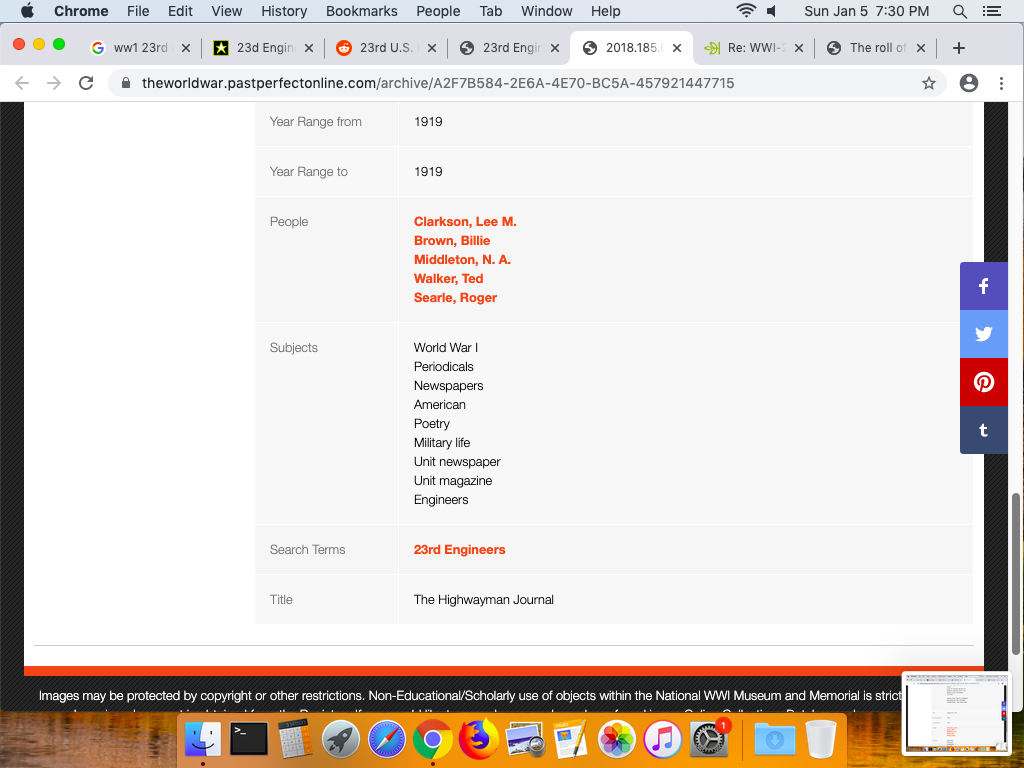1024x768 pixels.
Task: Open Chrome profile avatar icon
Action: point(968,83)
